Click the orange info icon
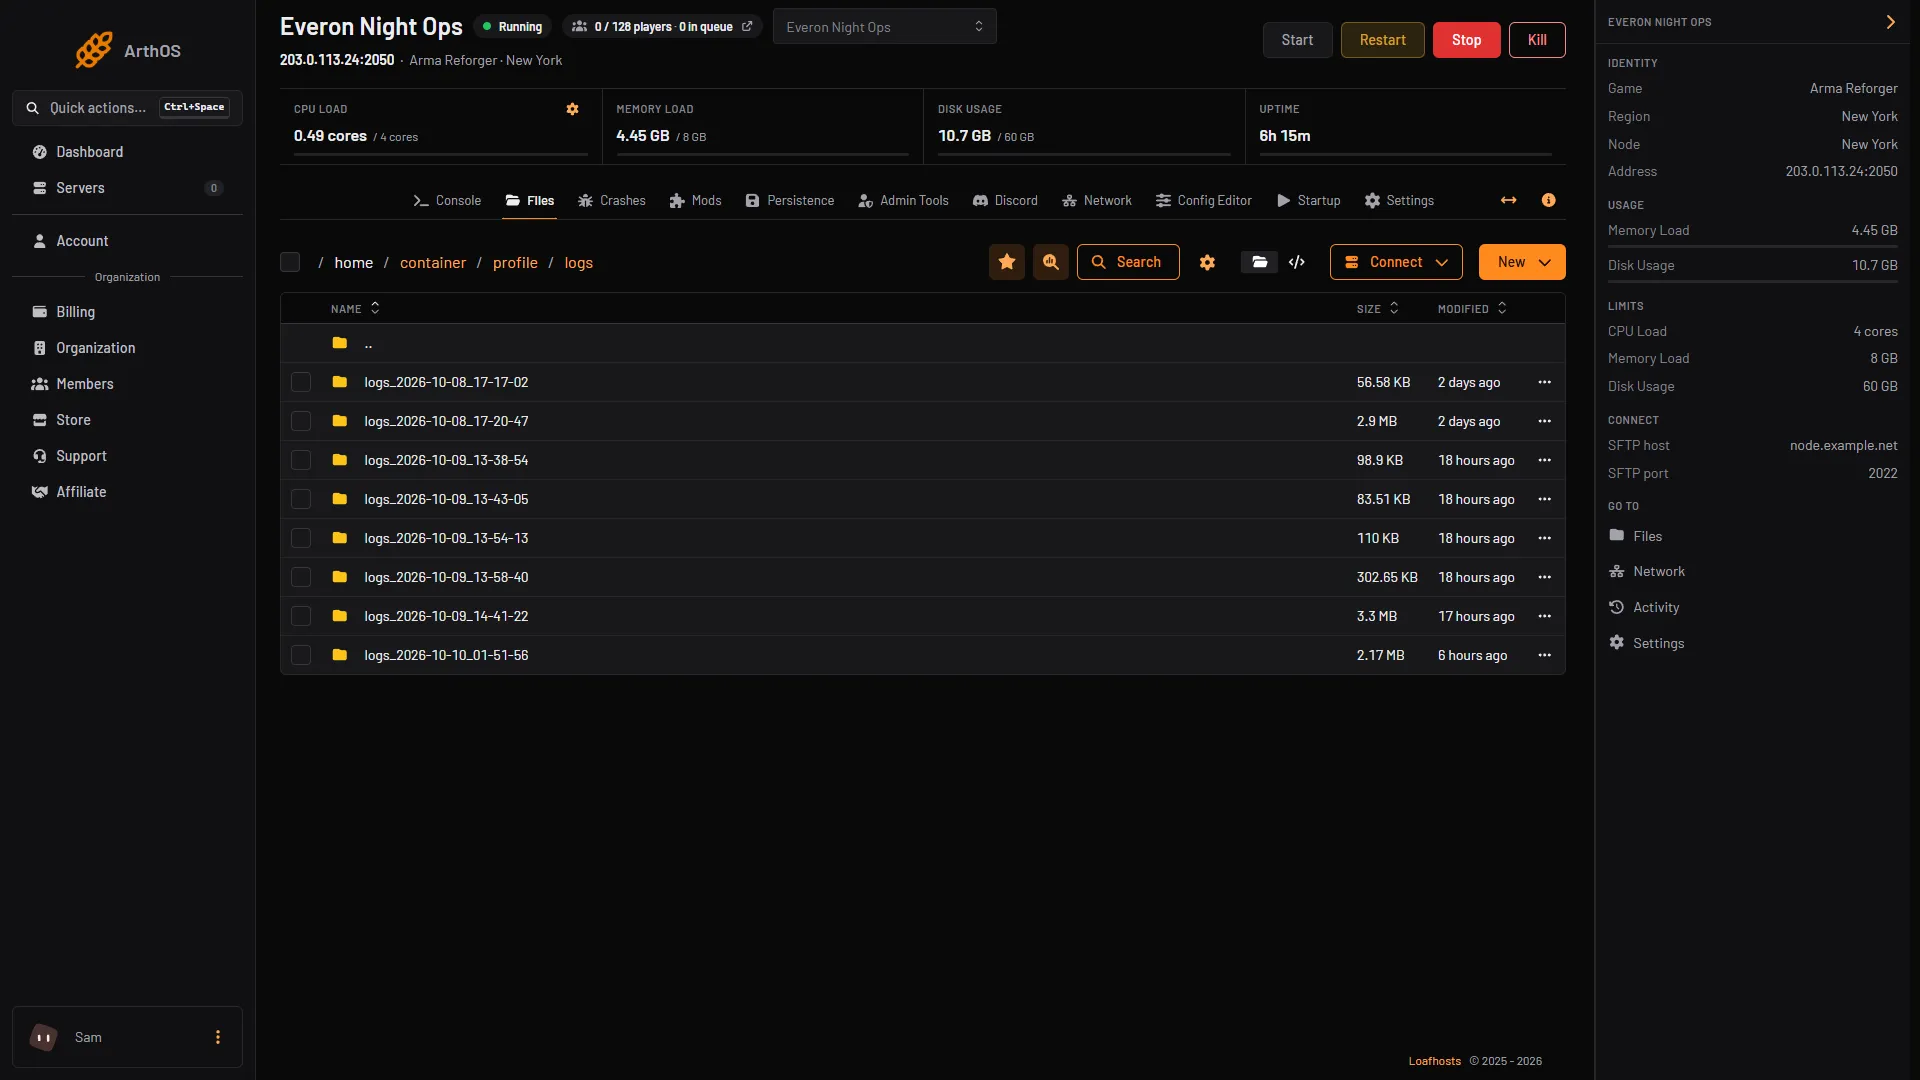 point(1548,201)
